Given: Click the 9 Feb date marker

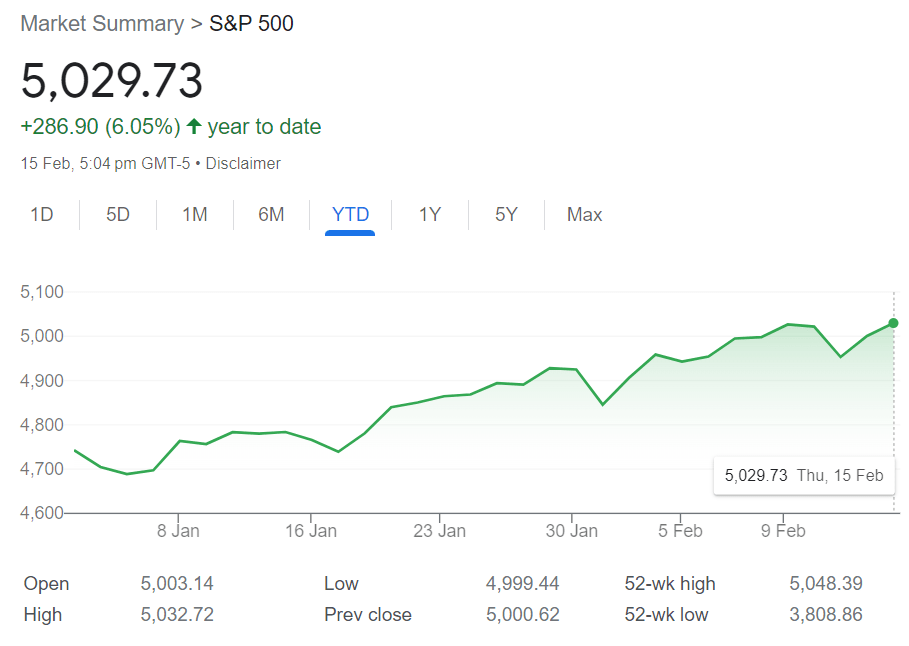Looking at the screenshot, I should (x=782, y=531).
